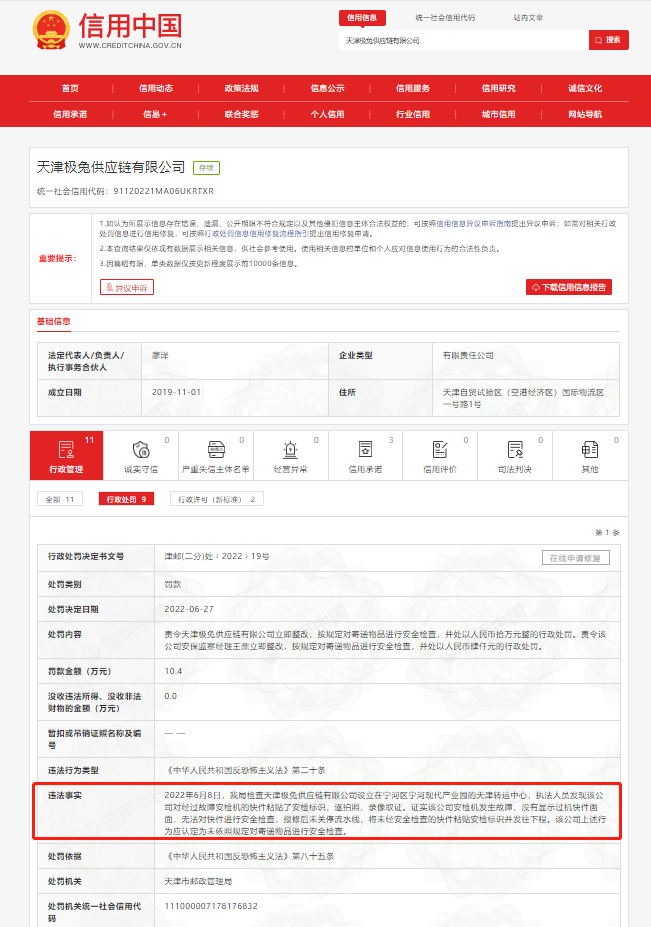The height and width of the screenshot is (927, 651).
Task: Open the 信用研究 navigation item
Action: 498,88
